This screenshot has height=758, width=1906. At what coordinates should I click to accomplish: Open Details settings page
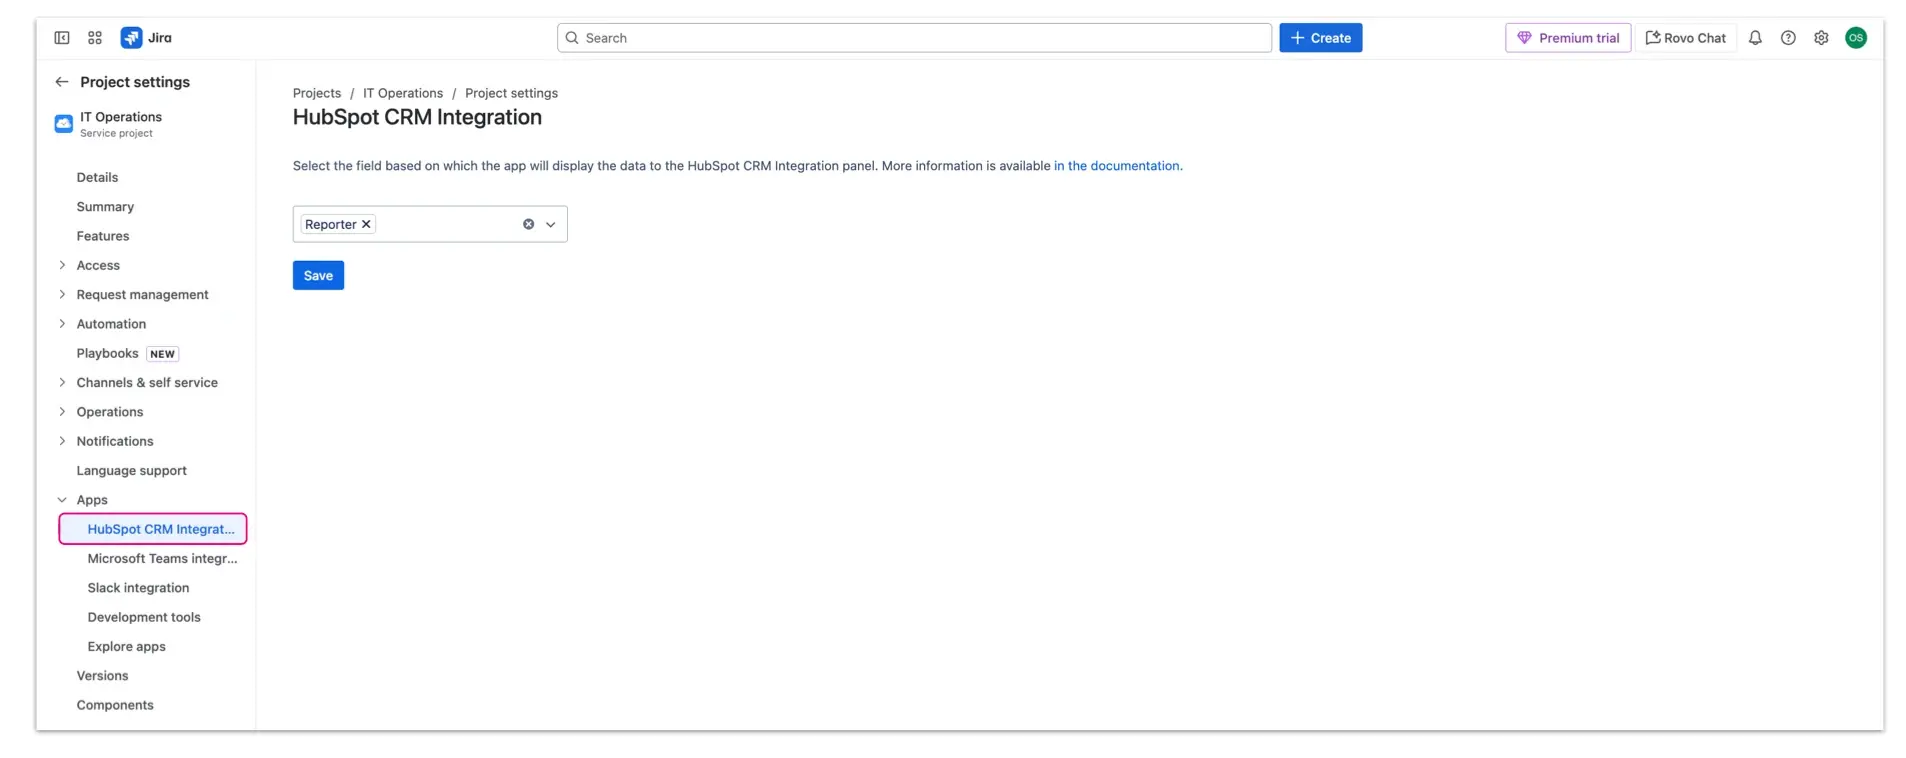(x=97, y=177)
